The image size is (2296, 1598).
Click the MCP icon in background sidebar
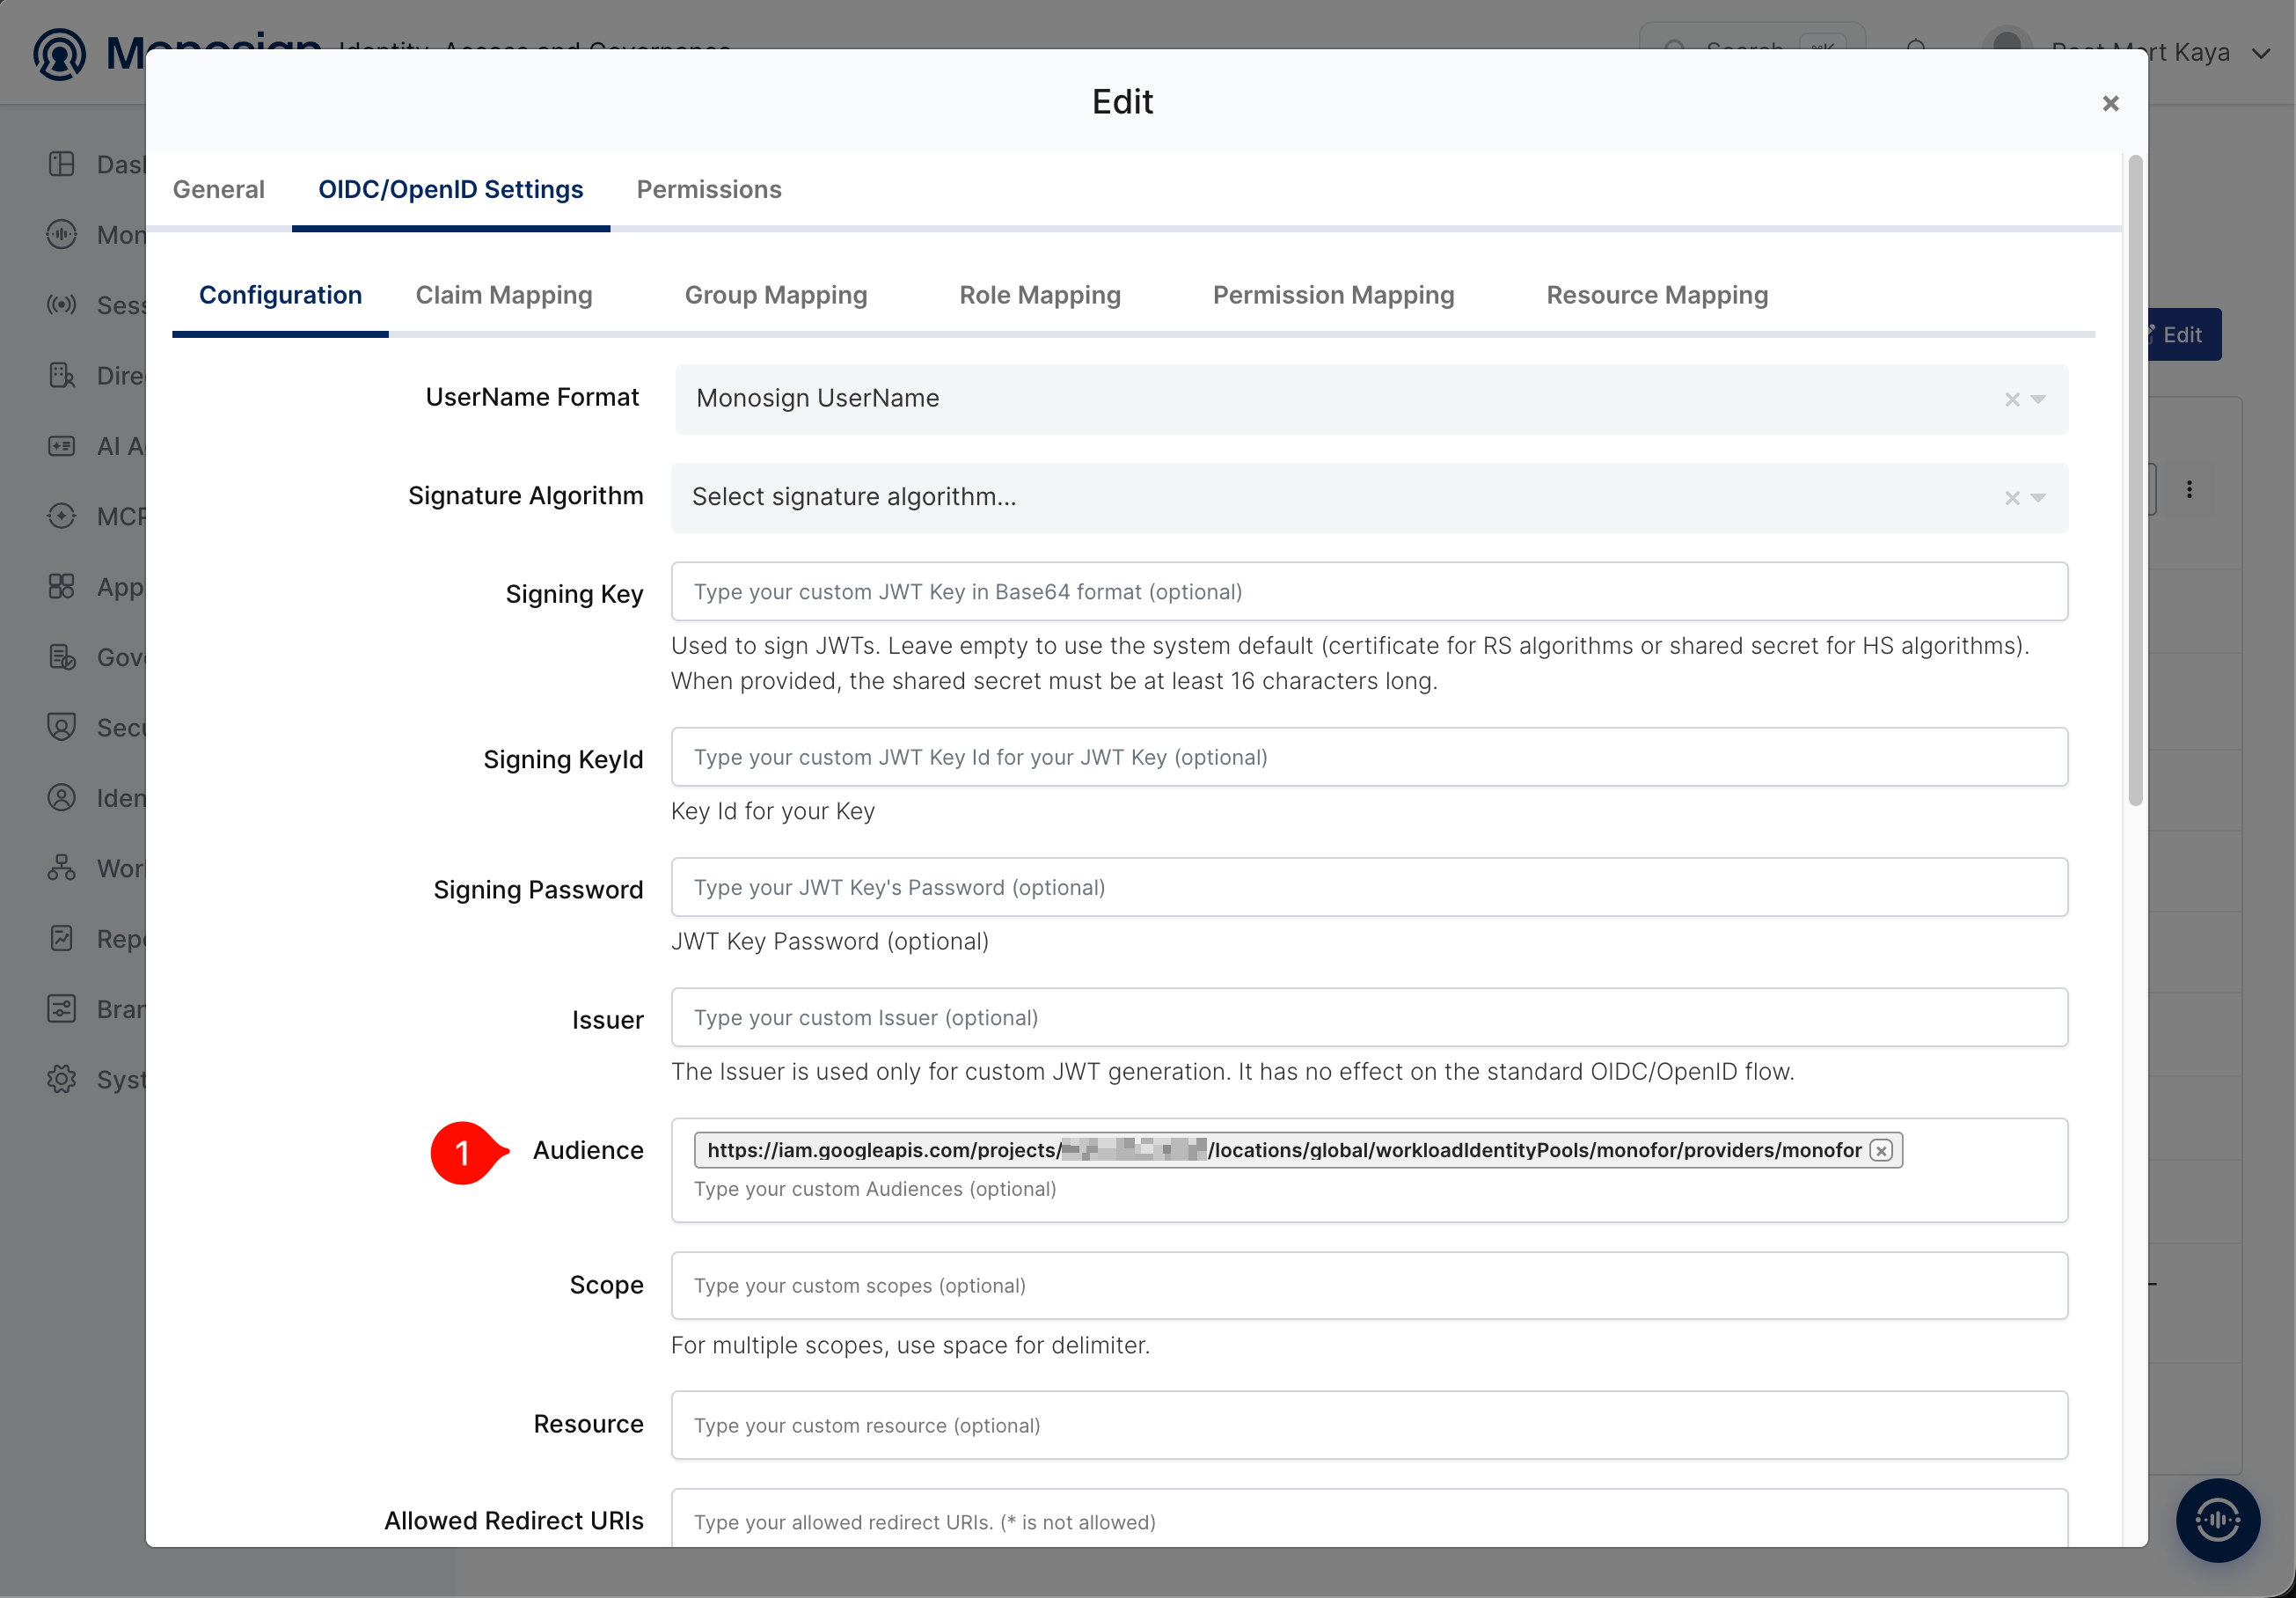(x=62, y=516)
